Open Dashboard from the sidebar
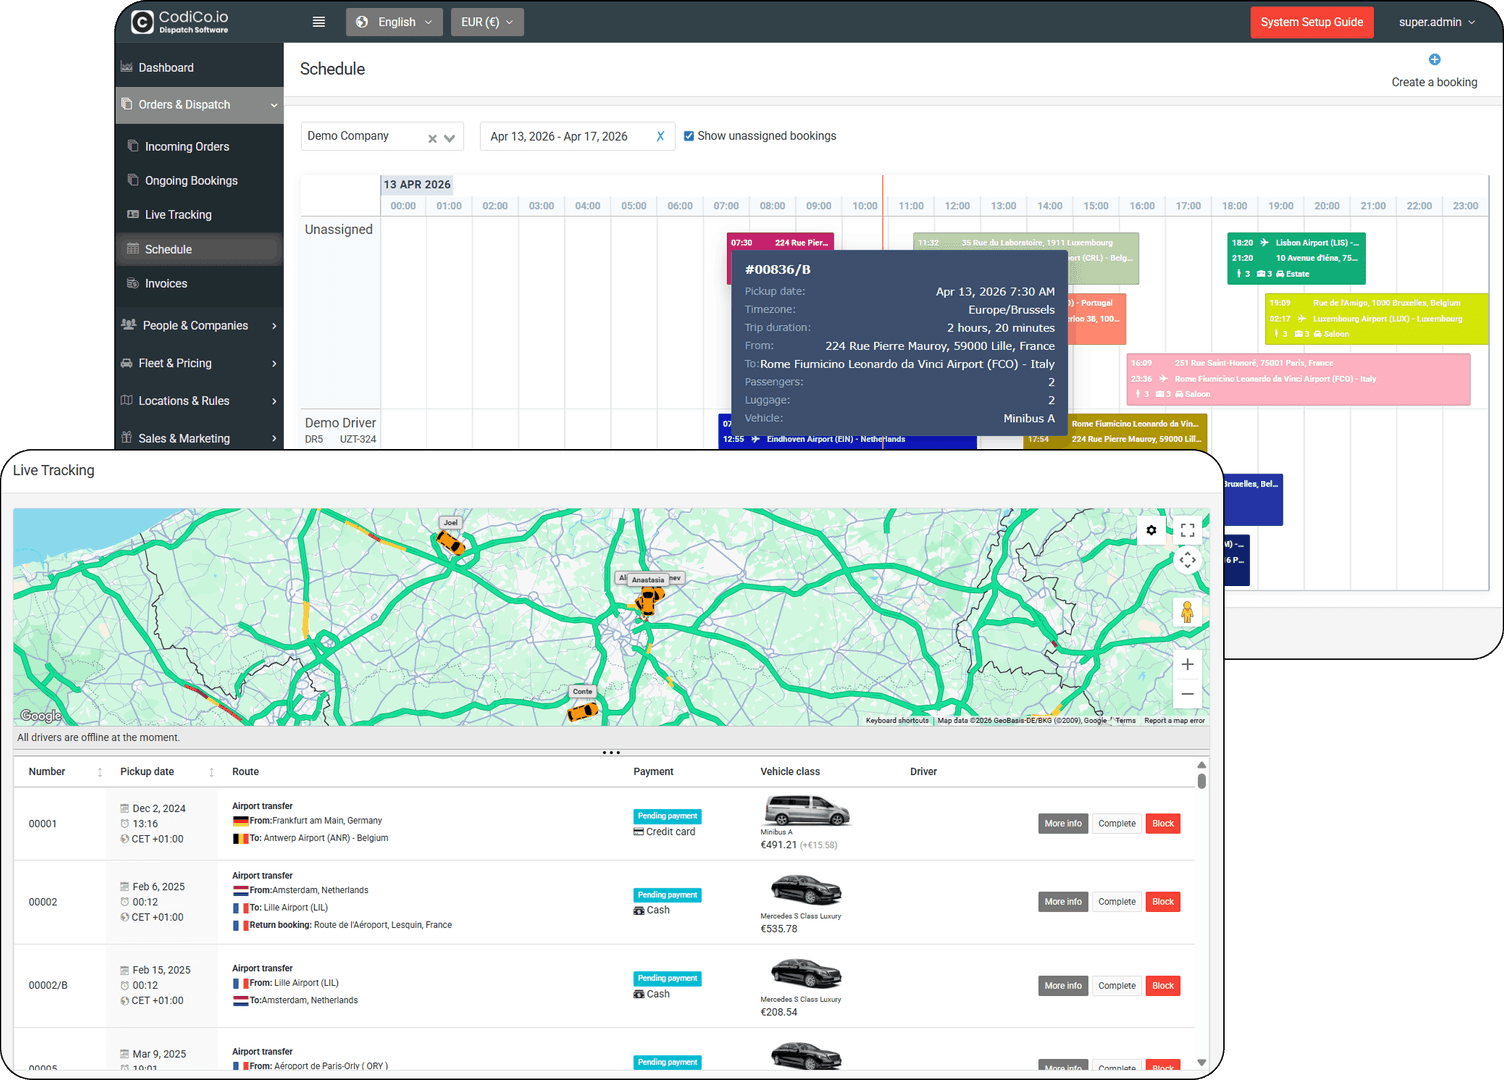Screen dimensions: 1504x1080 pos(199,68)
